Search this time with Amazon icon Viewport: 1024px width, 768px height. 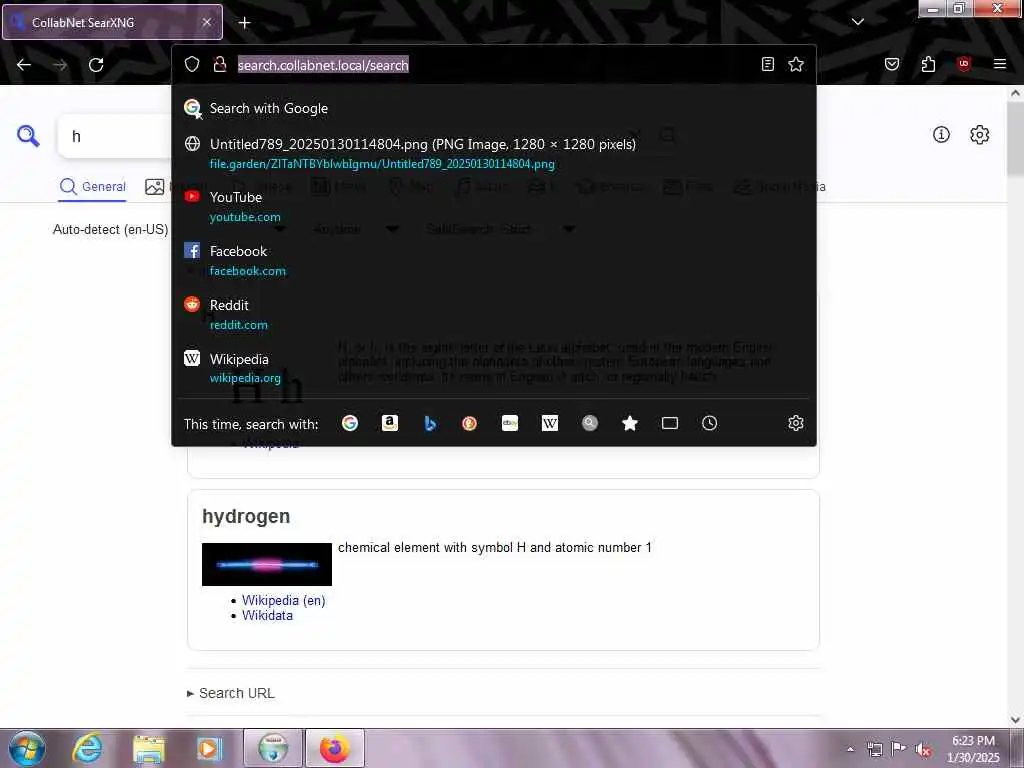[390, 423]
